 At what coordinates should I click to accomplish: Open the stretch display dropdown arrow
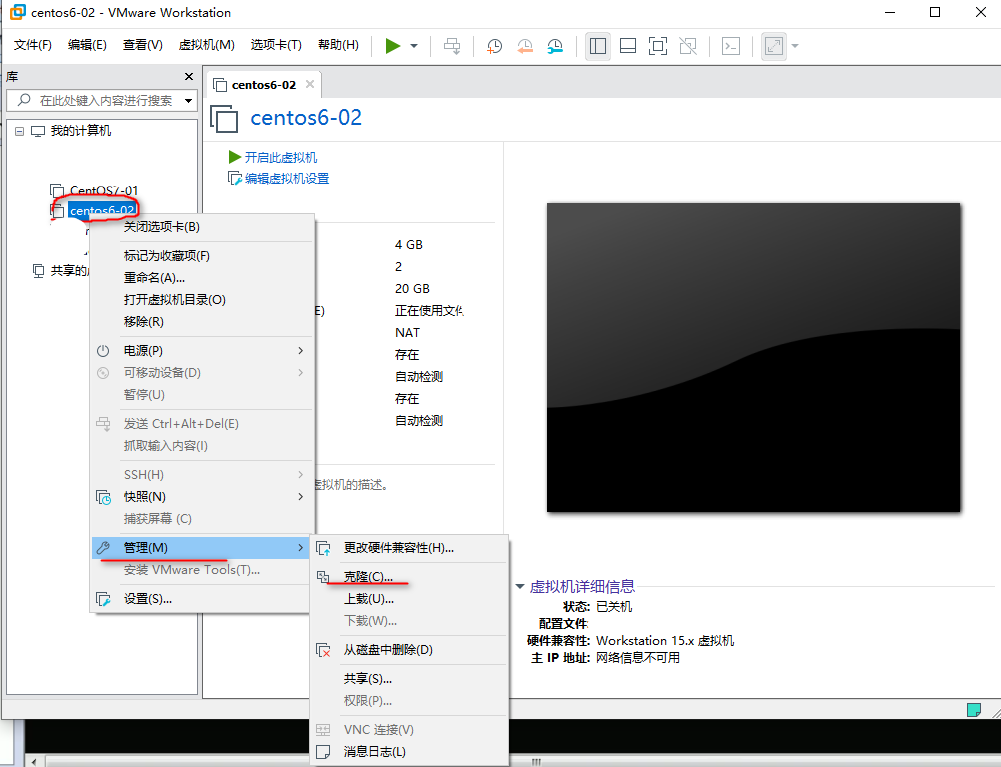[795, 46]
